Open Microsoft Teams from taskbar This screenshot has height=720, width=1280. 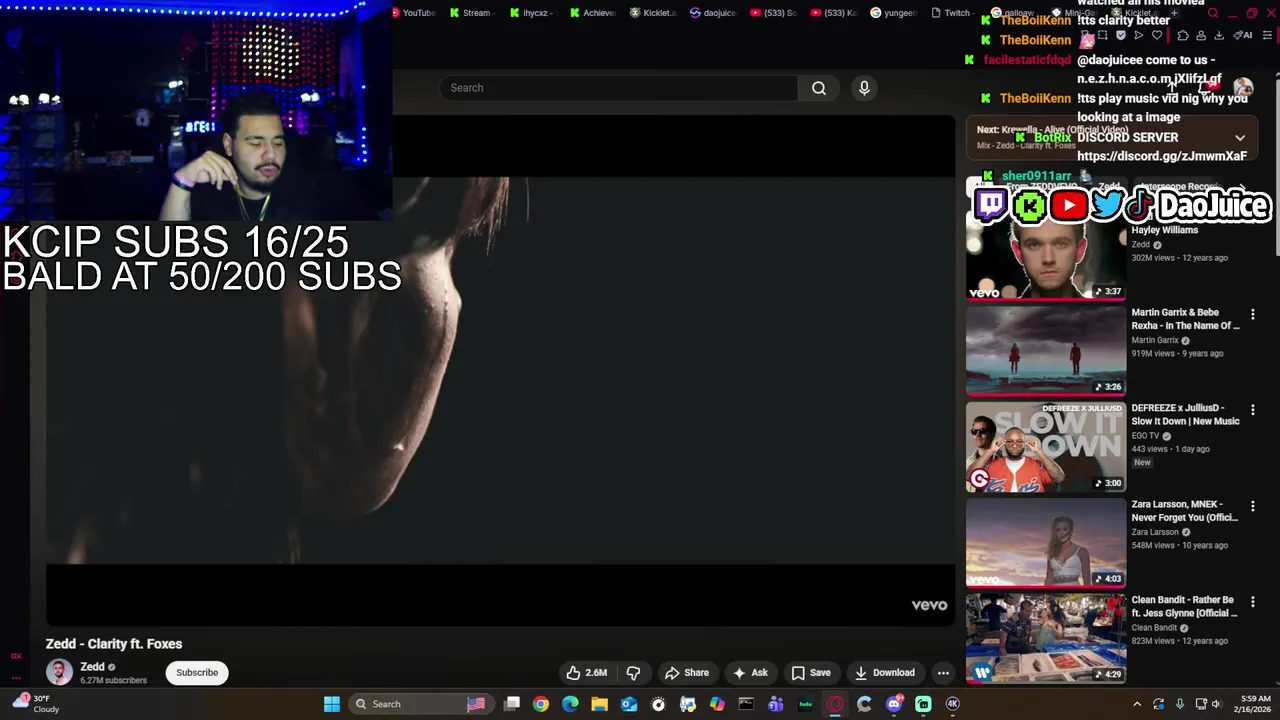pos(775,704)
